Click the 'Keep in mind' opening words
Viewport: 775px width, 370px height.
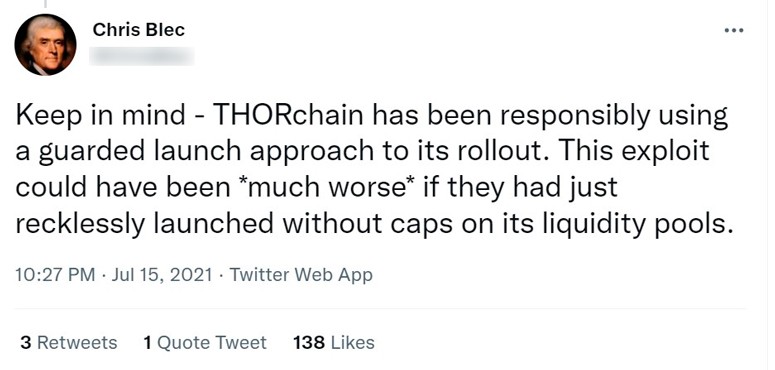100,116
